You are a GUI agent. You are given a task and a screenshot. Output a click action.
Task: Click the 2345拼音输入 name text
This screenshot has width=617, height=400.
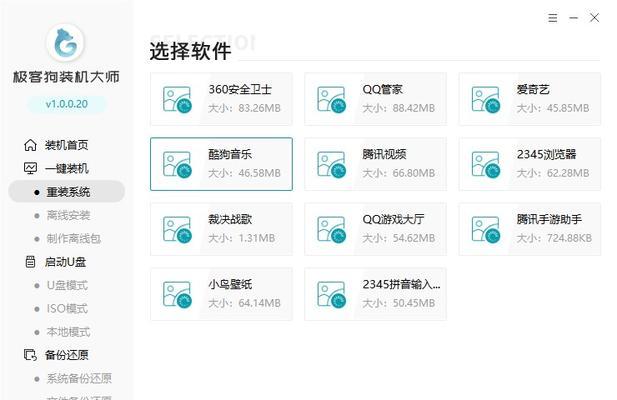pos(401,284)
